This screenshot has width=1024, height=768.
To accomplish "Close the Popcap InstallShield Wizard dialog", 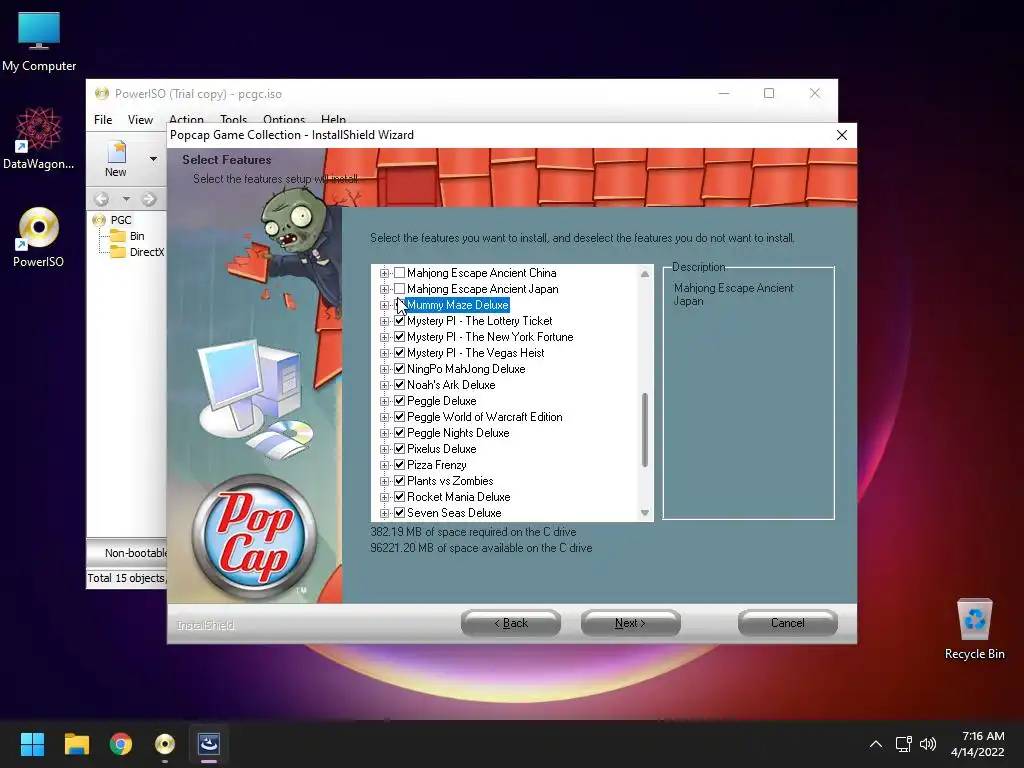I will (842, 135).
